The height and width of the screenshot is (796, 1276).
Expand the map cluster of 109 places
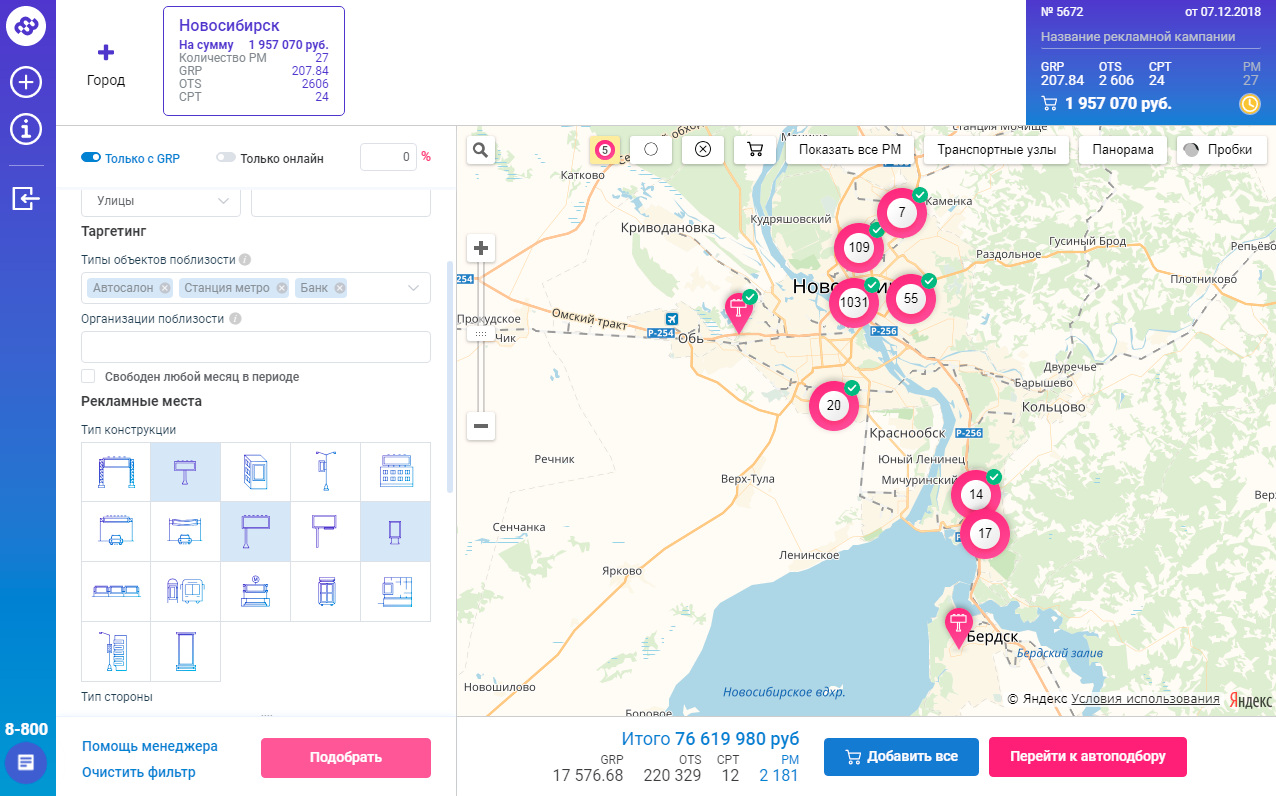coord(859,247)
